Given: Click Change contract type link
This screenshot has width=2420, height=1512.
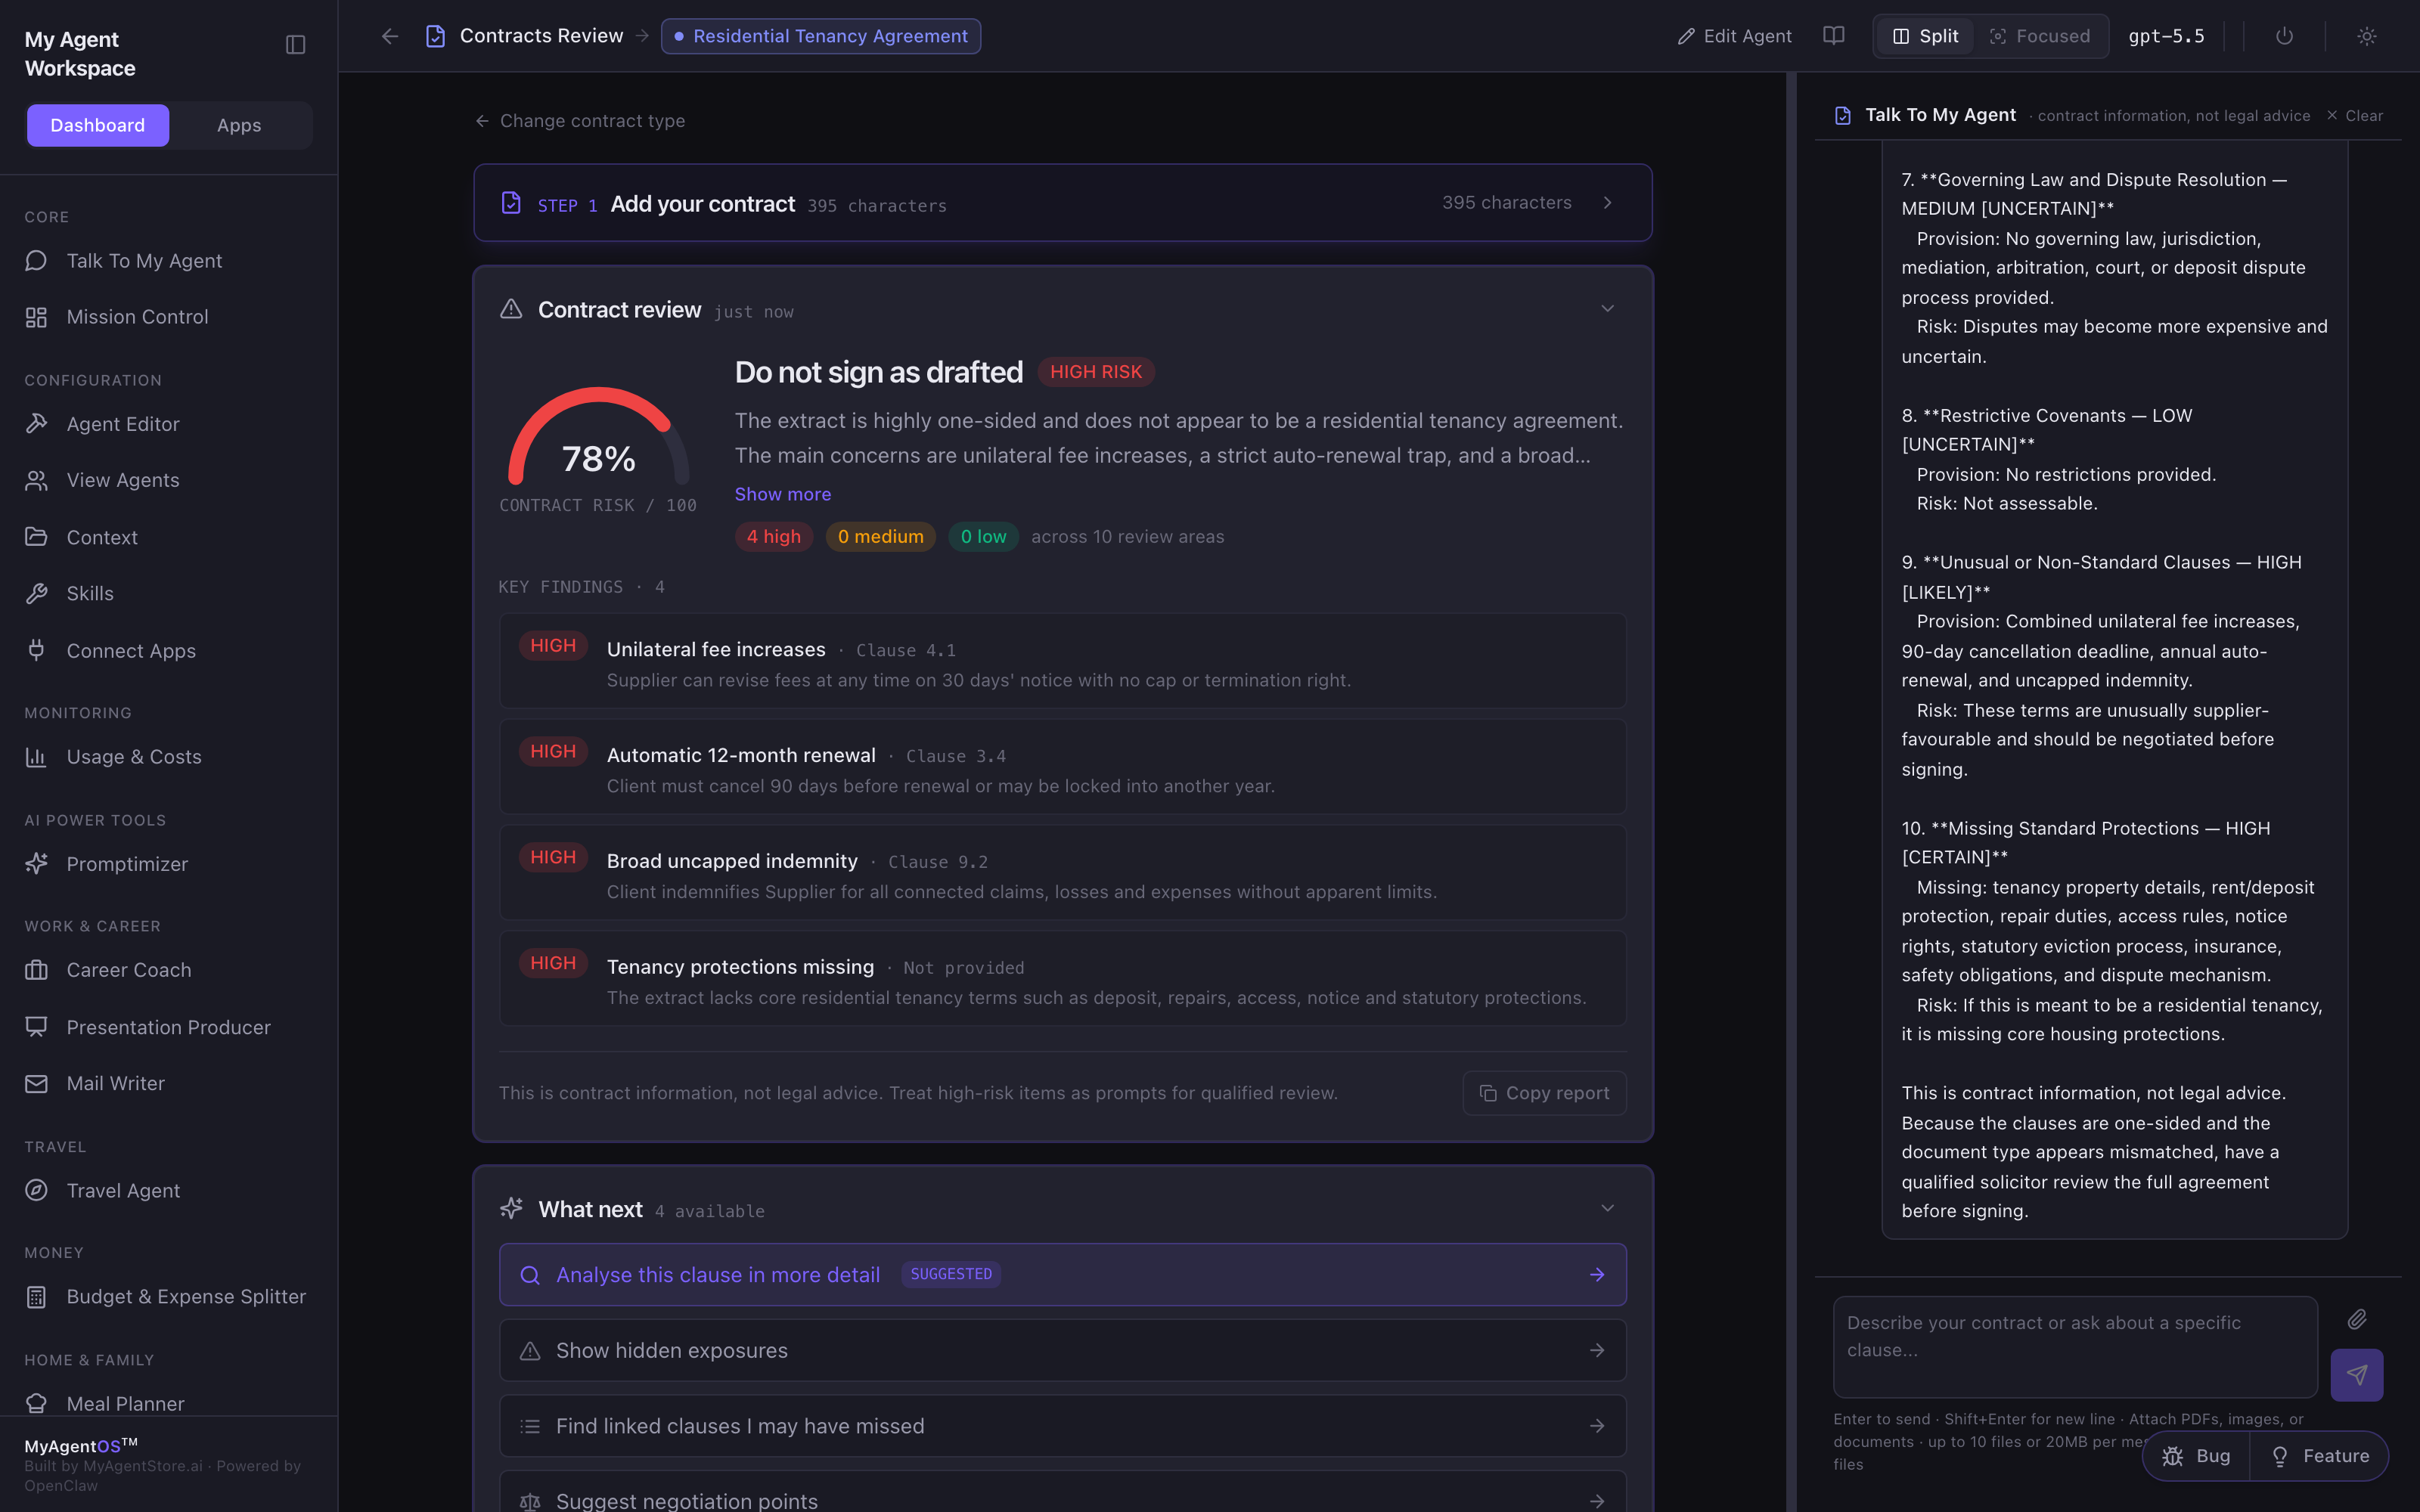Looking at the screenshot, I should (x=580, y=121).
